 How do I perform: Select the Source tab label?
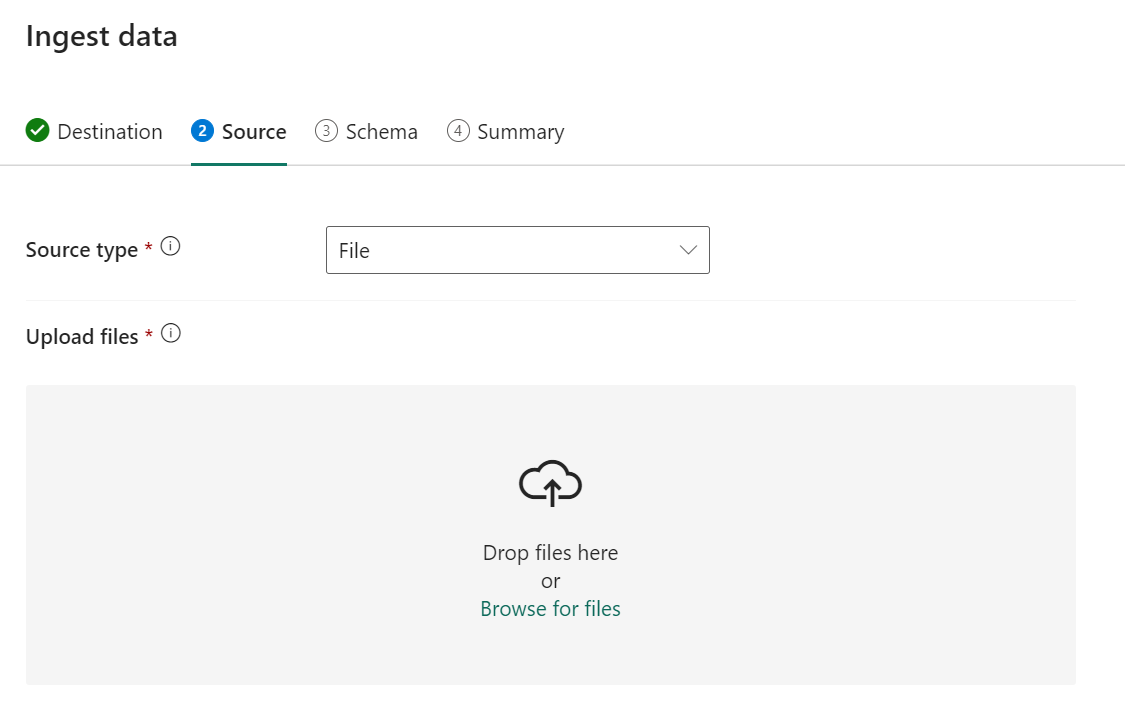[x=254, y=132]
